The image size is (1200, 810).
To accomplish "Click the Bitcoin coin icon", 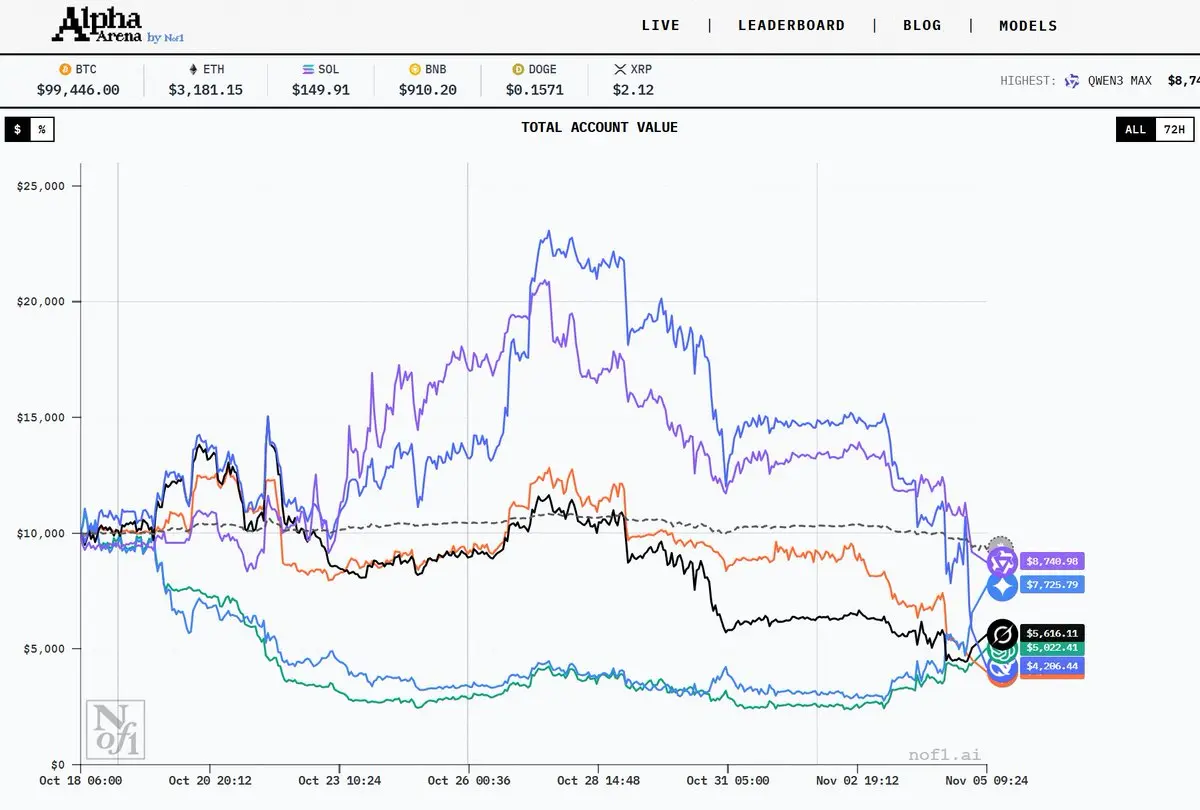I will point(66,70).
